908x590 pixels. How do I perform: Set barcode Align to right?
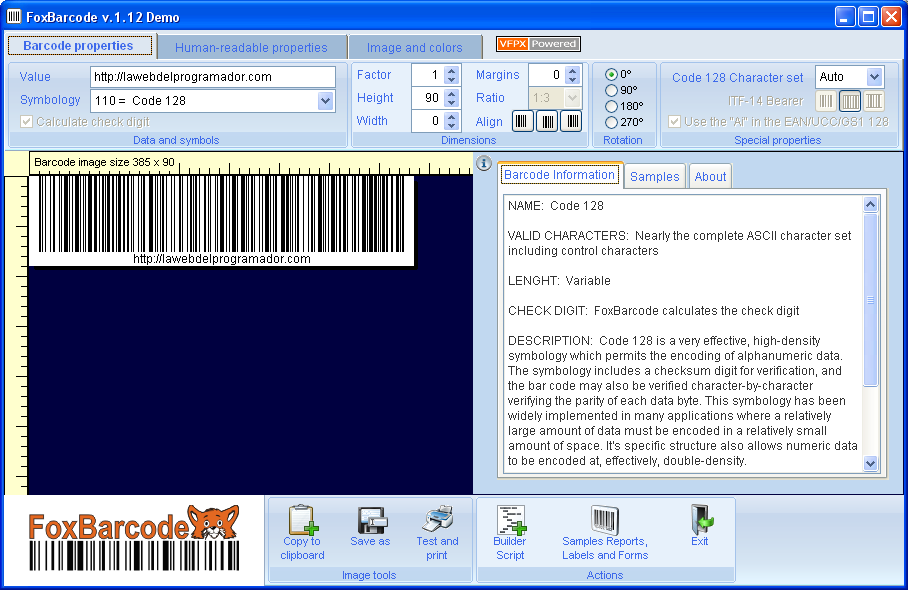[x=572, y=121]
